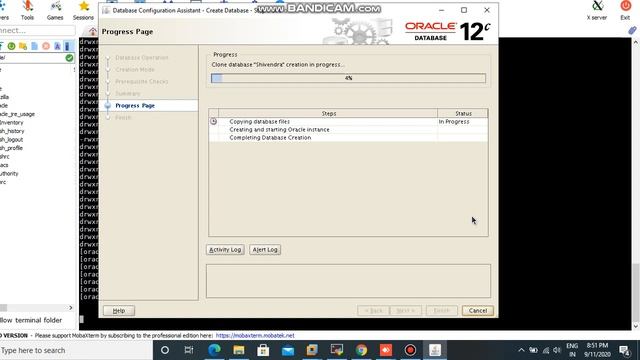Click the Bandicam record icon in taskbar
This screenshot has height=360, width=640.
410,350
